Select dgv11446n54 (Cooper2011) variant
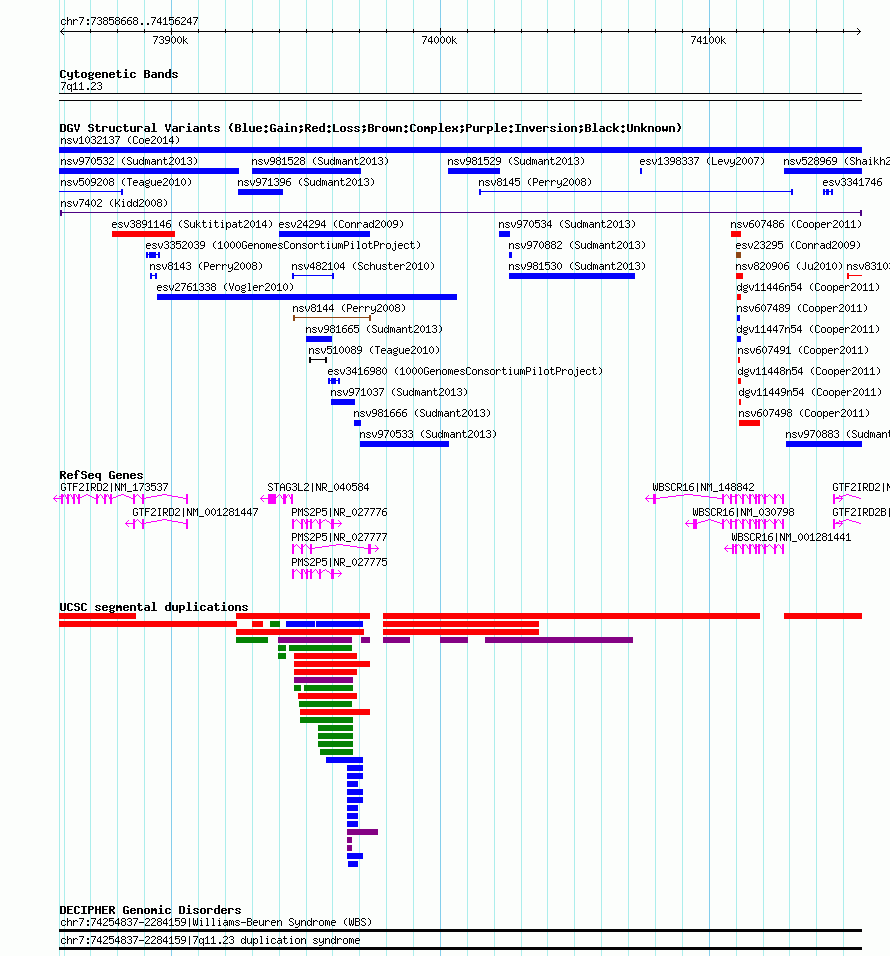890x956 pixels. pos(739,298)
